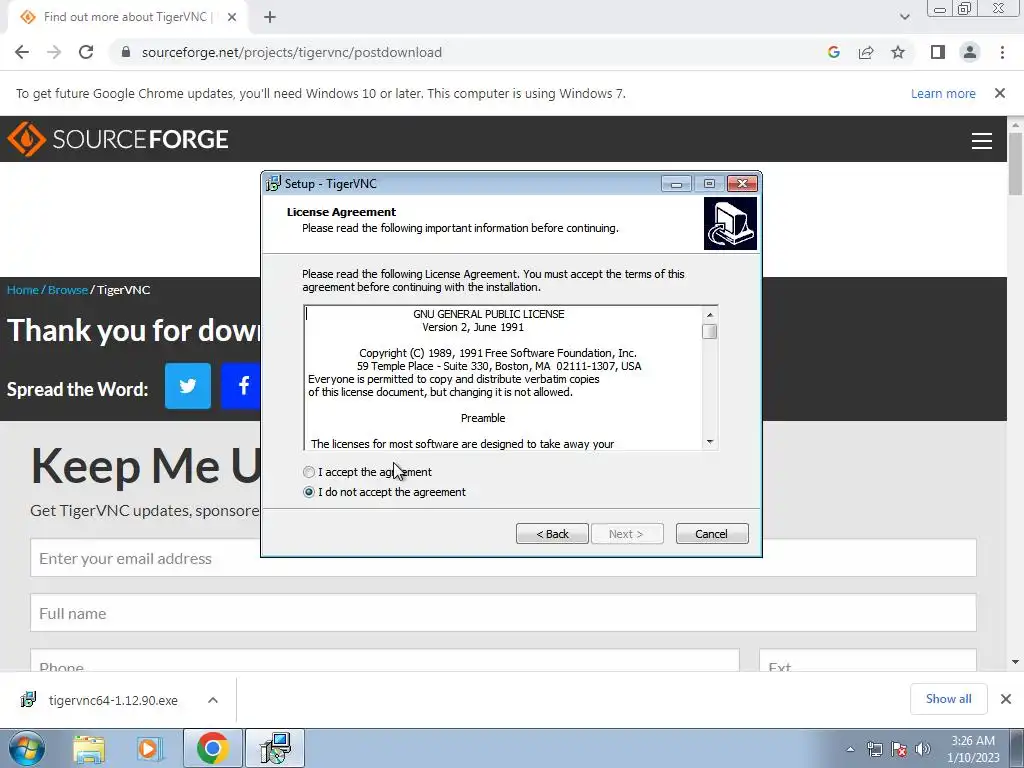Click the Chrome forward arrow
The width and height of the screenshot is (1024, 768).
click(x=54, y=52)
